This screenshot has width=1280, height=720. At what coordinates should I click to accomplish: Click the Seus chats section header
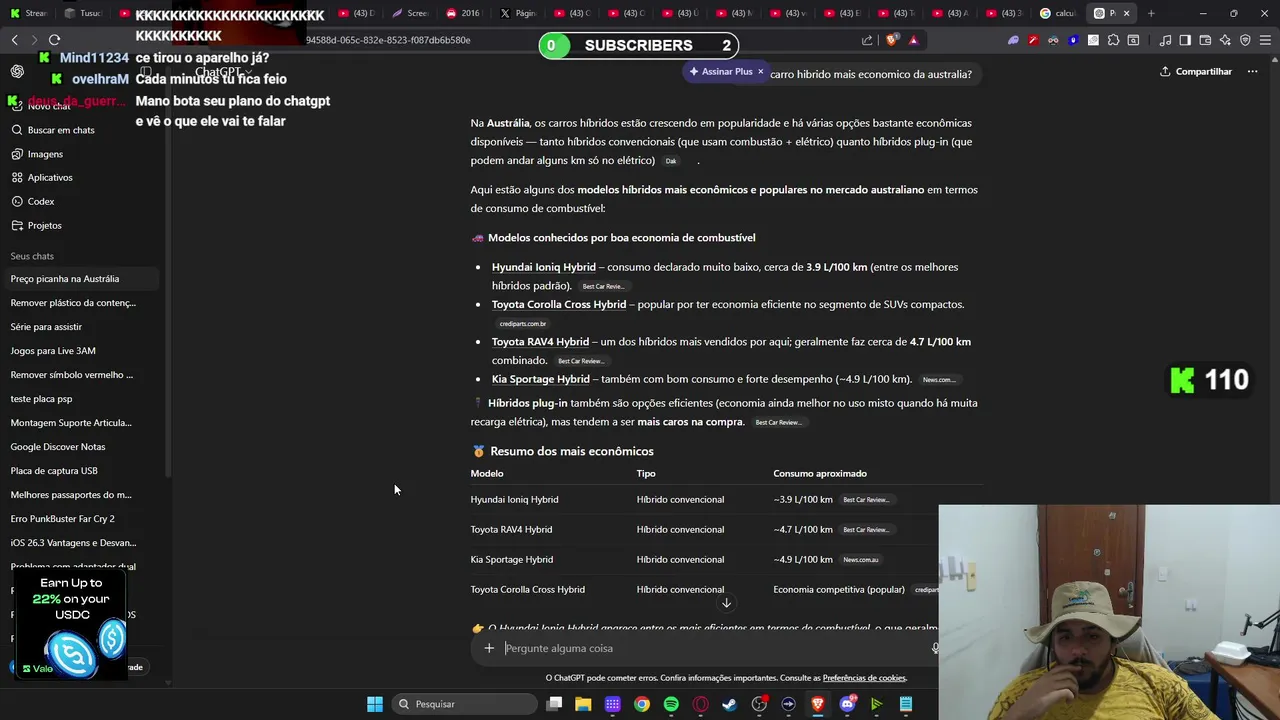tap(32, 256)
